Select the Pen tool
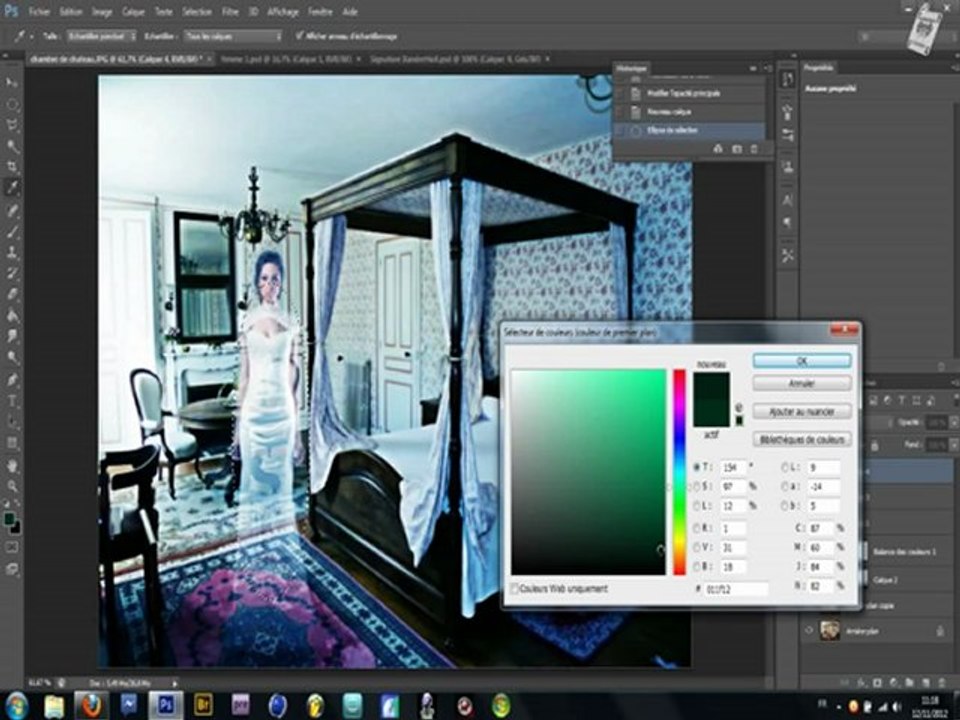Viewport: 960px width, 720px height. [x=12, y=380]
